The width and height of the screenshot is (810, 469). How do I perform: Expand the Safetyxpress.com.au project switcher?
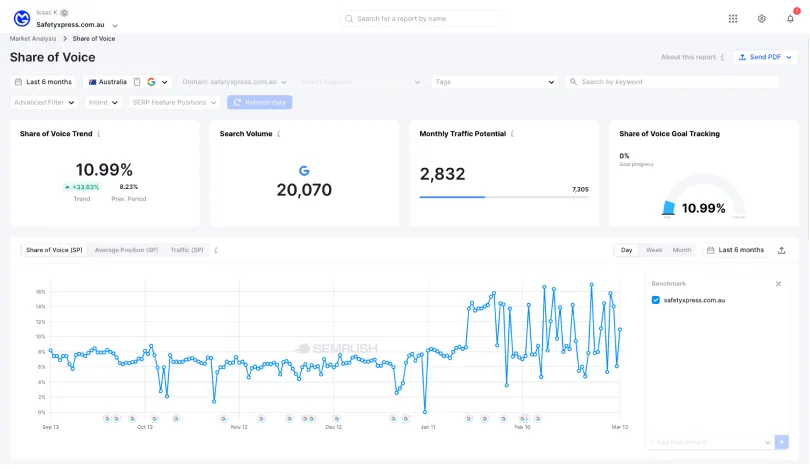point(115,25)
